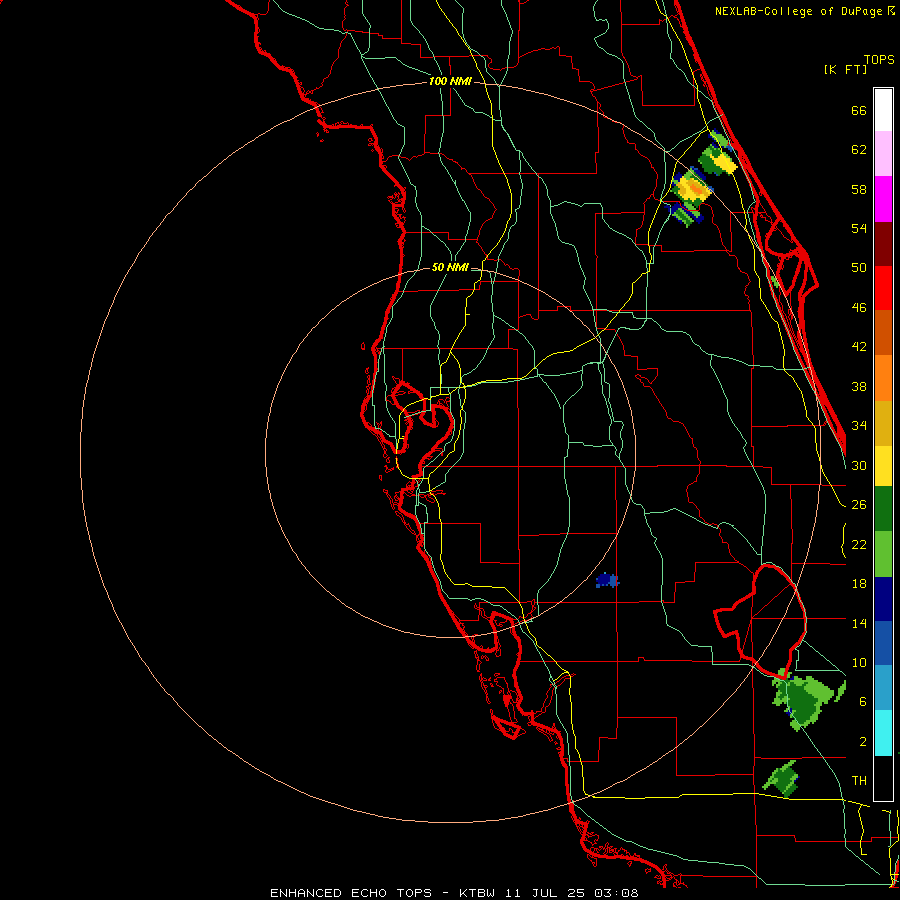Viewport: 900px width, 900px height.
Task: Click the white swatch in the tops legend
Action: [x=883, y=110]
